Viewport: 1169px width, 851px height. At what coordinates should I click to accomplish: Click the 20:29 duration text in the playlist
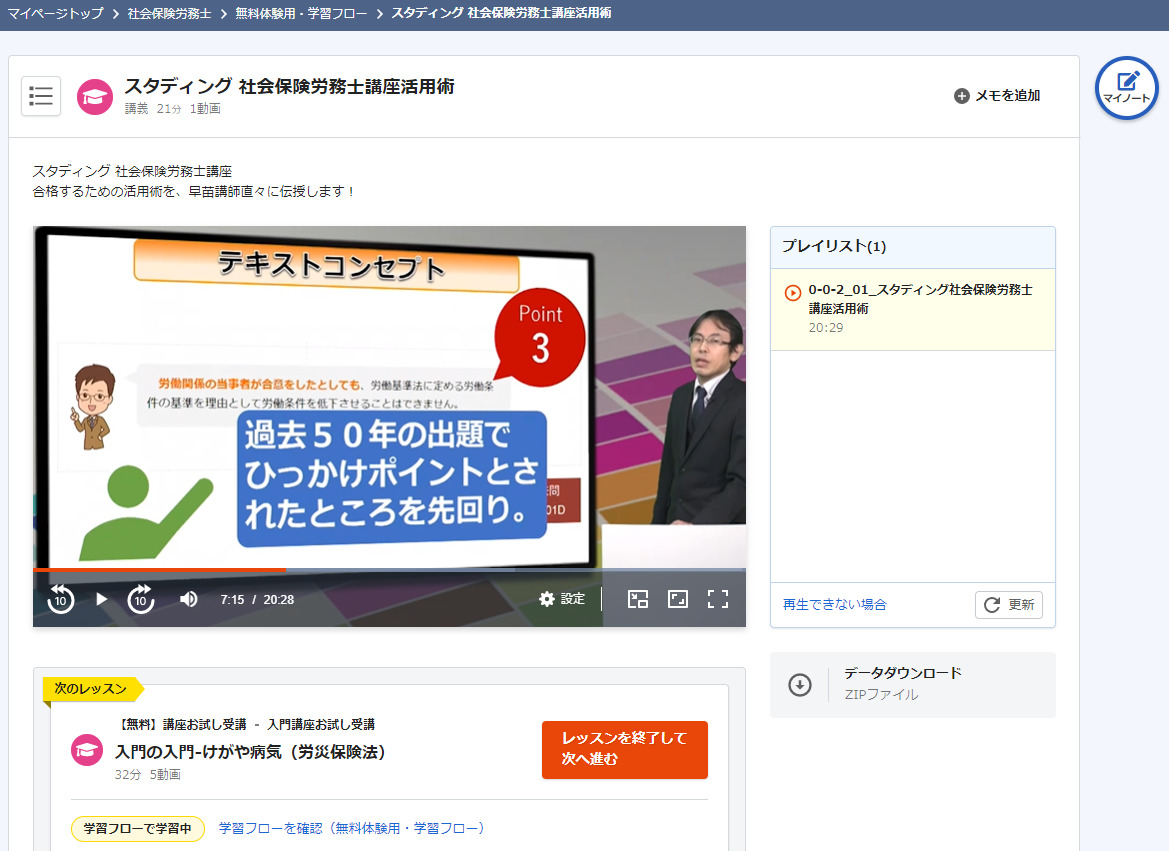(826, 328)
